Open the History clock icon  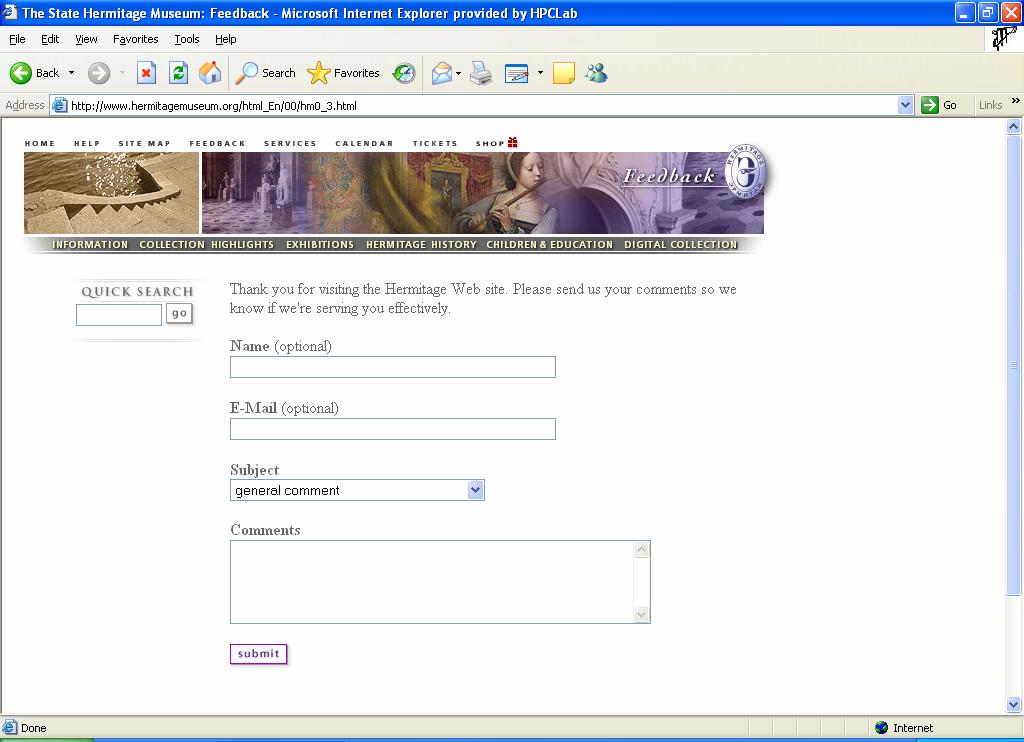tap(404, 73)
